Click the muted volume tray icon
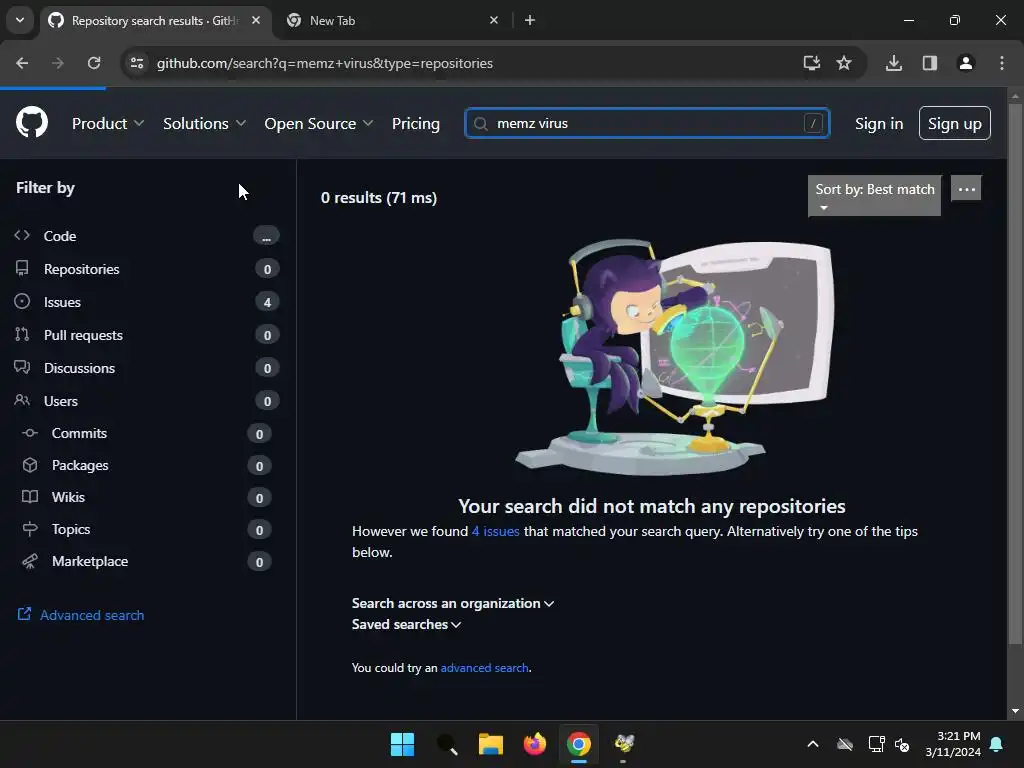This screenshot has height=768, width=1024. (x=903, y=744)
